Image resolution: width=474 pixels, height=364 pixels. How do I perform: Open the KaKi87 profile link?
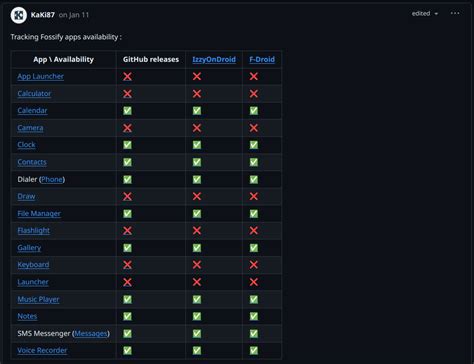(43, 15)
